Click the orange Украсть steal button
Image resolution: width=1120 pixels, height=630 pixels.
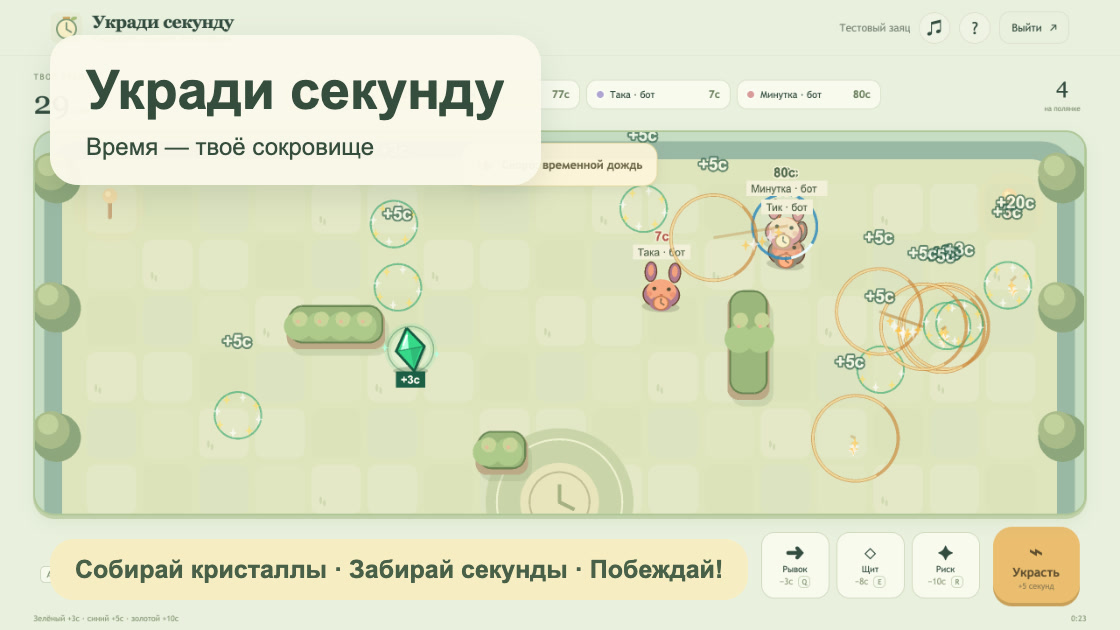click(1036, 566)
